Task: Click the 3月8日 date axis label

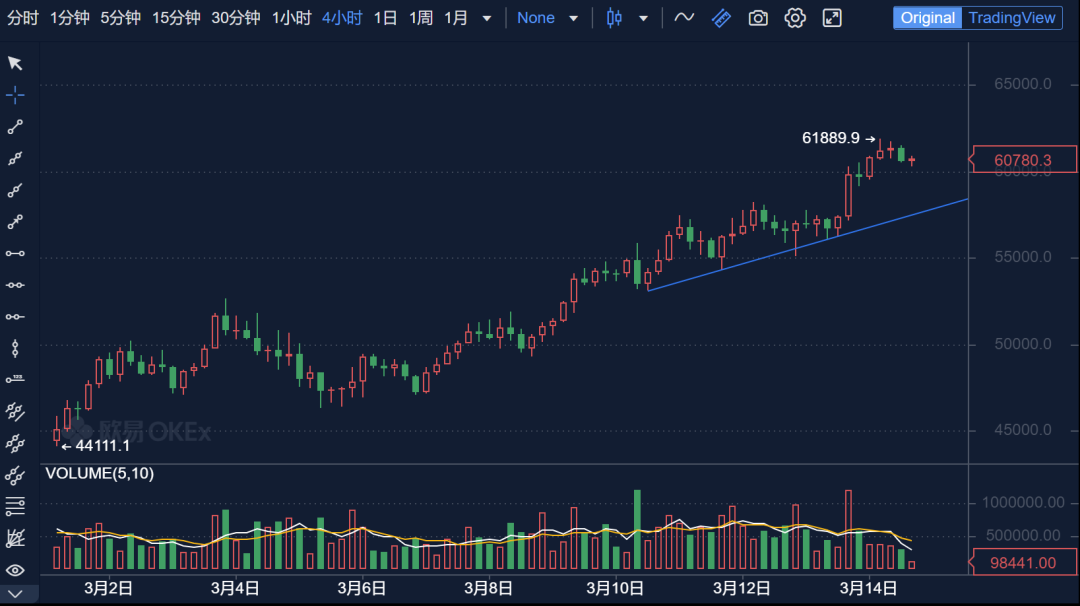Action: pyautogui.click(x=488, y=588)
